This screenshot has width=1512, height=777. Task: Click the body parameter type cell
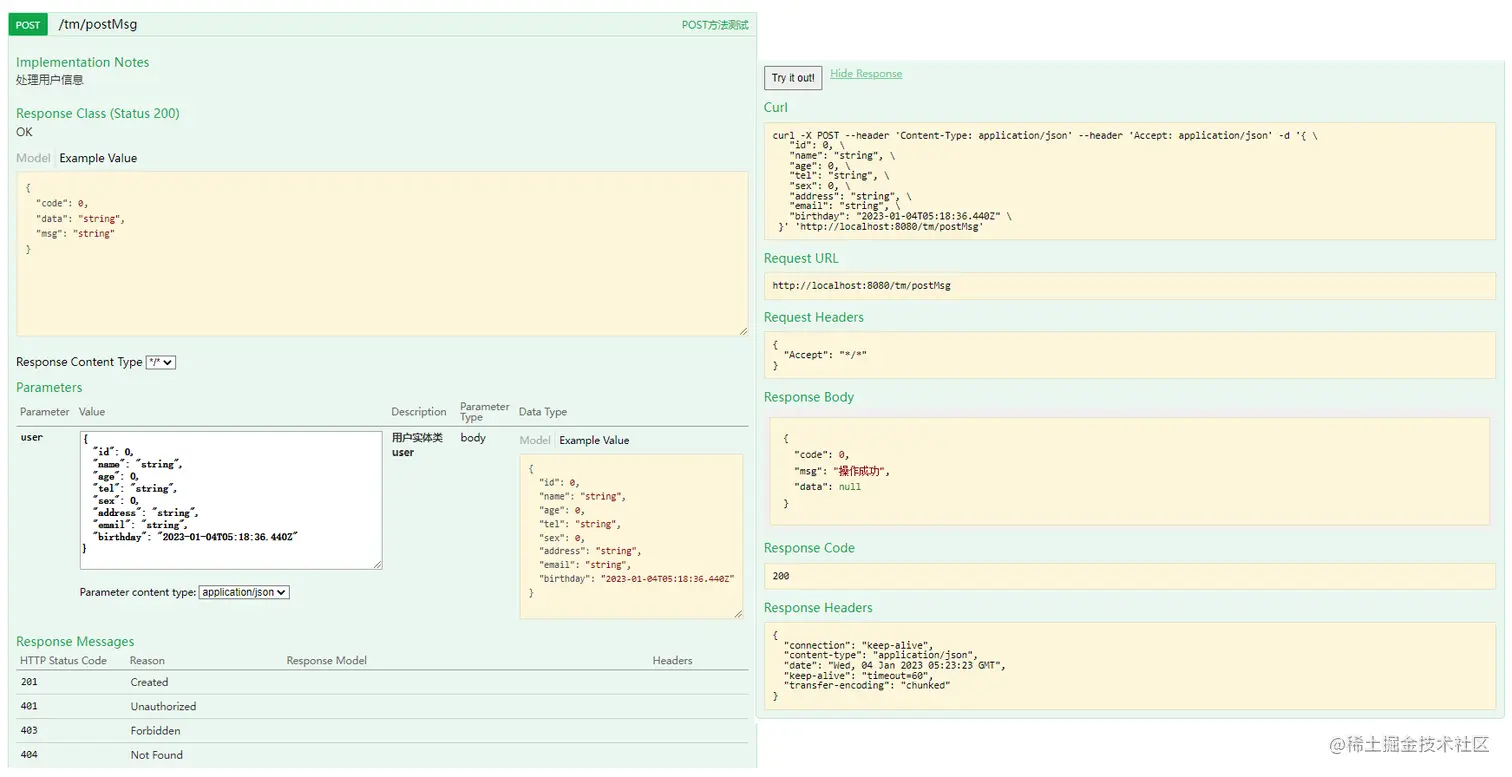473,438
